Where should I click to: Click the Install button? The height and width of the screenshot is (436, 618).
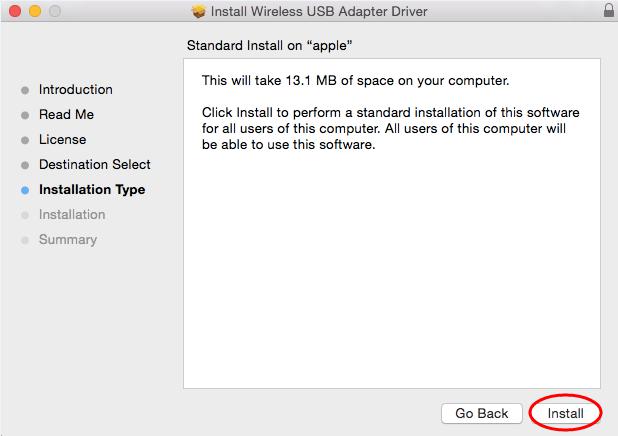pyautogui.click(x=565, y=413)
